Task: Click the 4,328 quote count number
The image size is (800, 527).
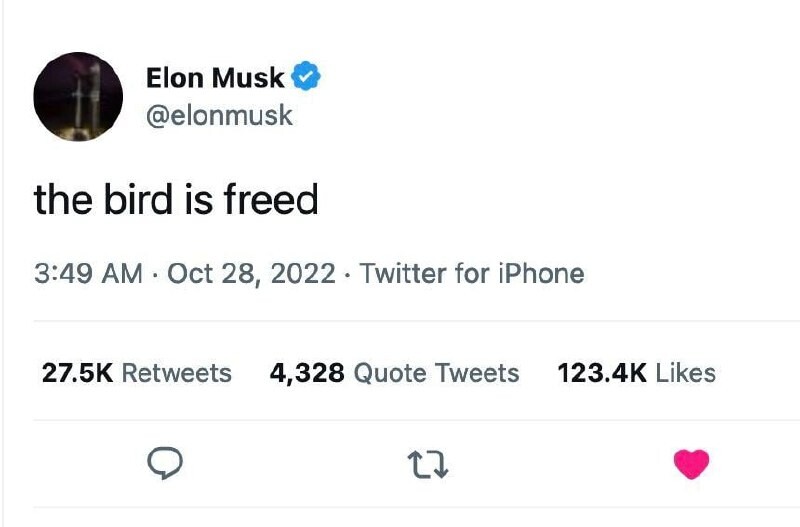Action: (x=307, y=373)
